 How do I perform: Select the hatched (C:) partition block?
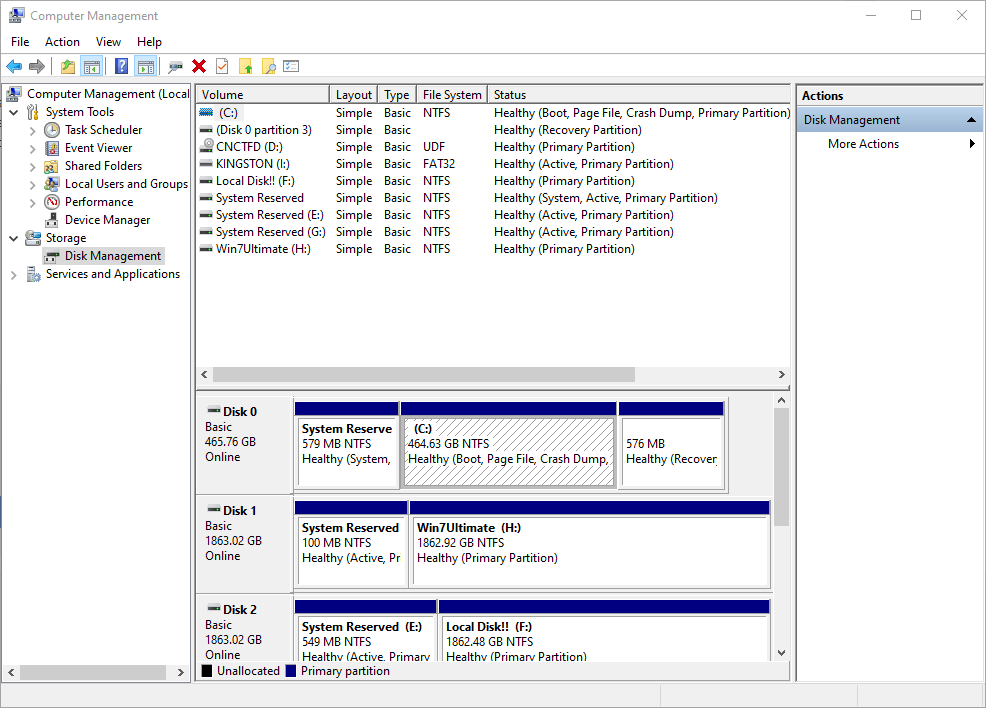pos(508,451)
